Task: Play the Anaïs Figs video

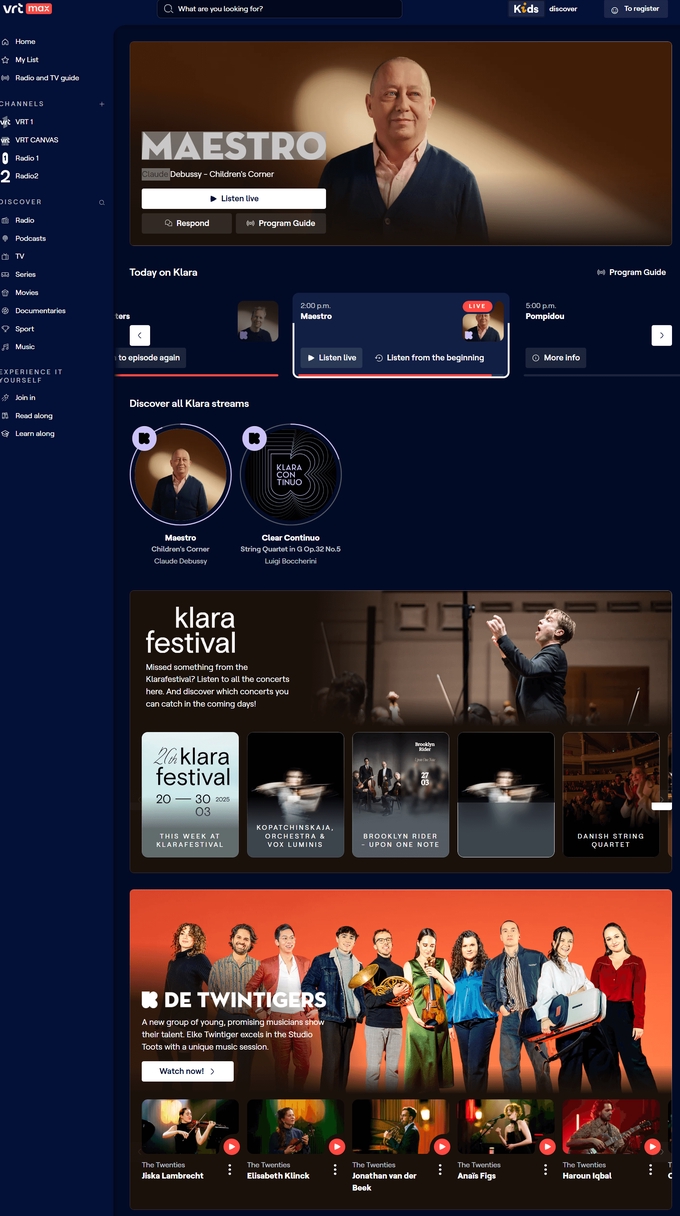Action: click(547, 1146)
